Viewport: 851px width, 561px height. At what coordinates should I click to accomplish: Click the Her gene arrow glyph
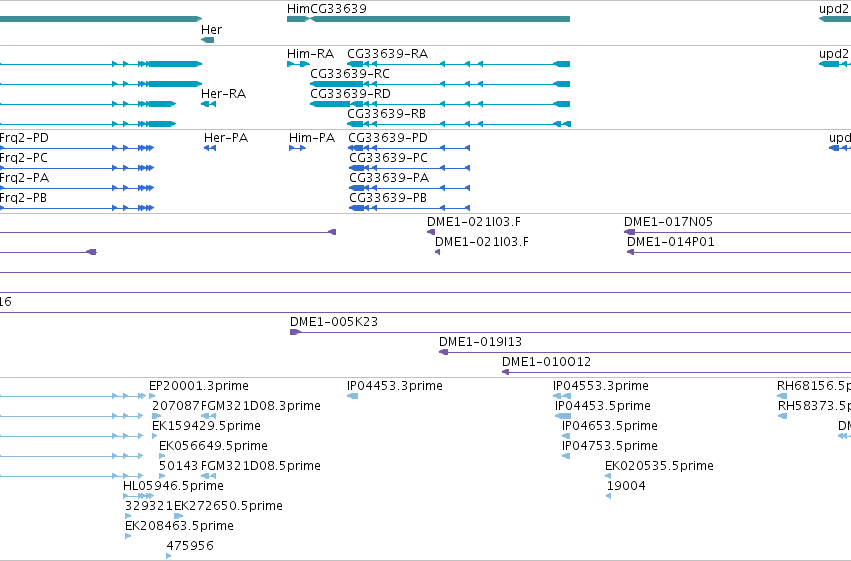coord(207,40)
